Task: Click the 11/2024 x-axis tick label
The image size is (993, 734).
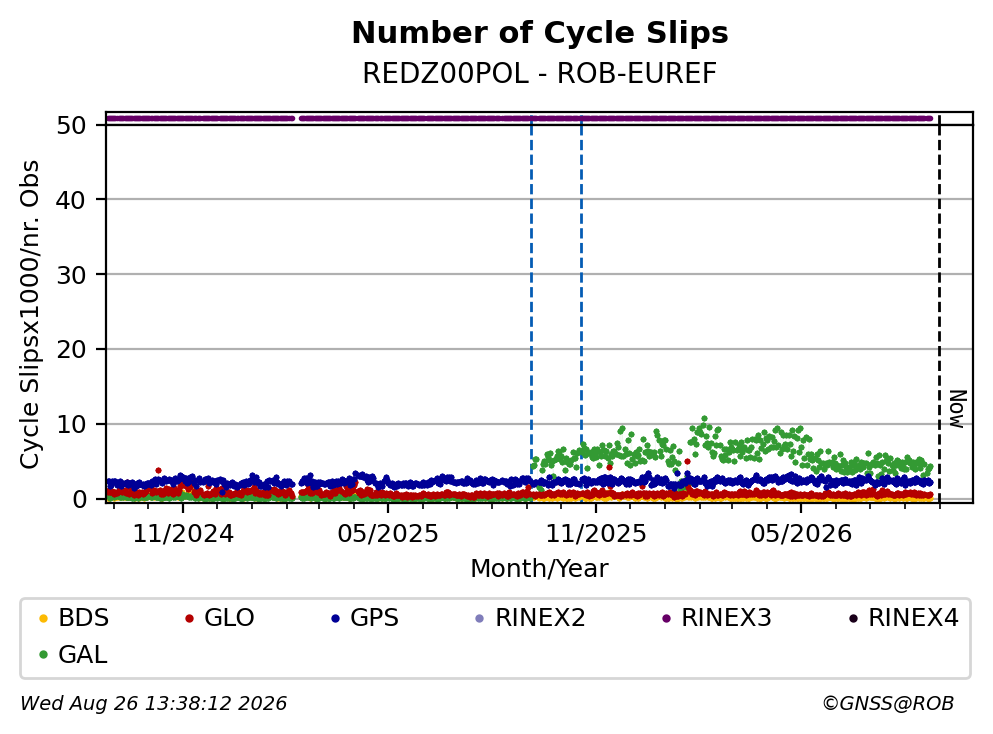Action: pos(183,534)
